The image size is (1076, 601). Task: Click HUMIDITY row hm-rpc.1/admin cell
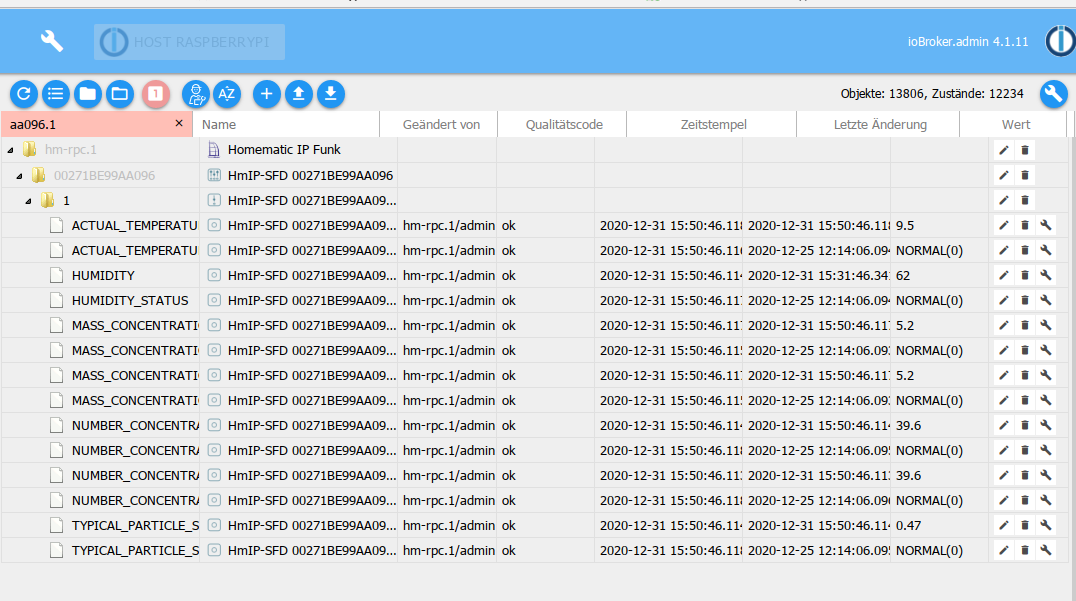pyautogui.click(x=449, y=276)
